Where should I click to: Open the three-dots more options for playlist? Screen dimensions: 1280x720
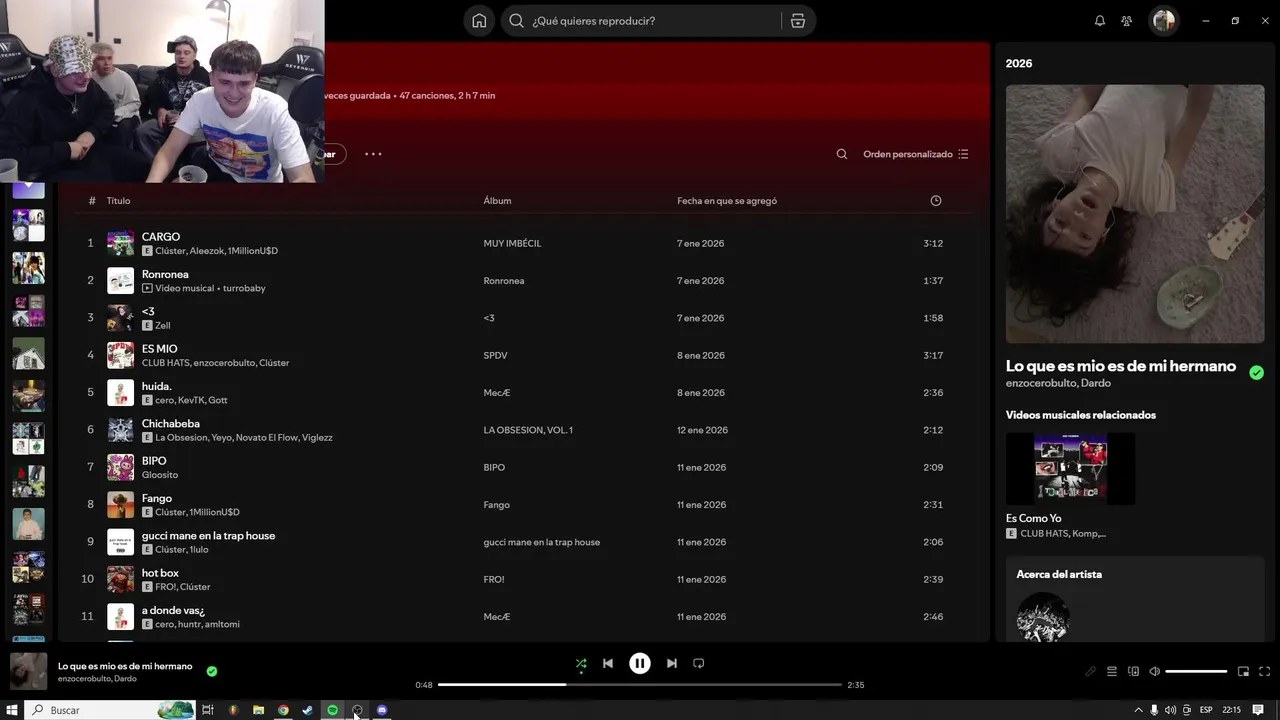[x=373, y=154]
